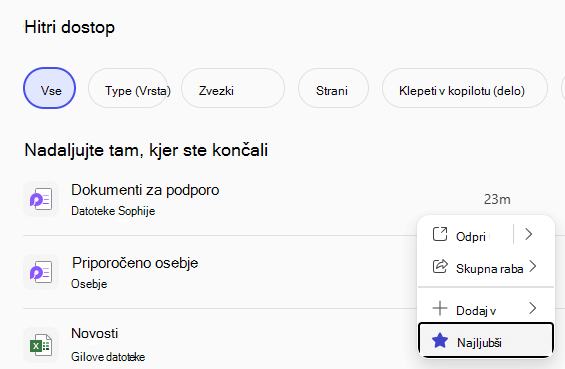This screenshot has width=565, height=369.
Task: Click the Odpri open-in-new-window icon
Action: 440,234
